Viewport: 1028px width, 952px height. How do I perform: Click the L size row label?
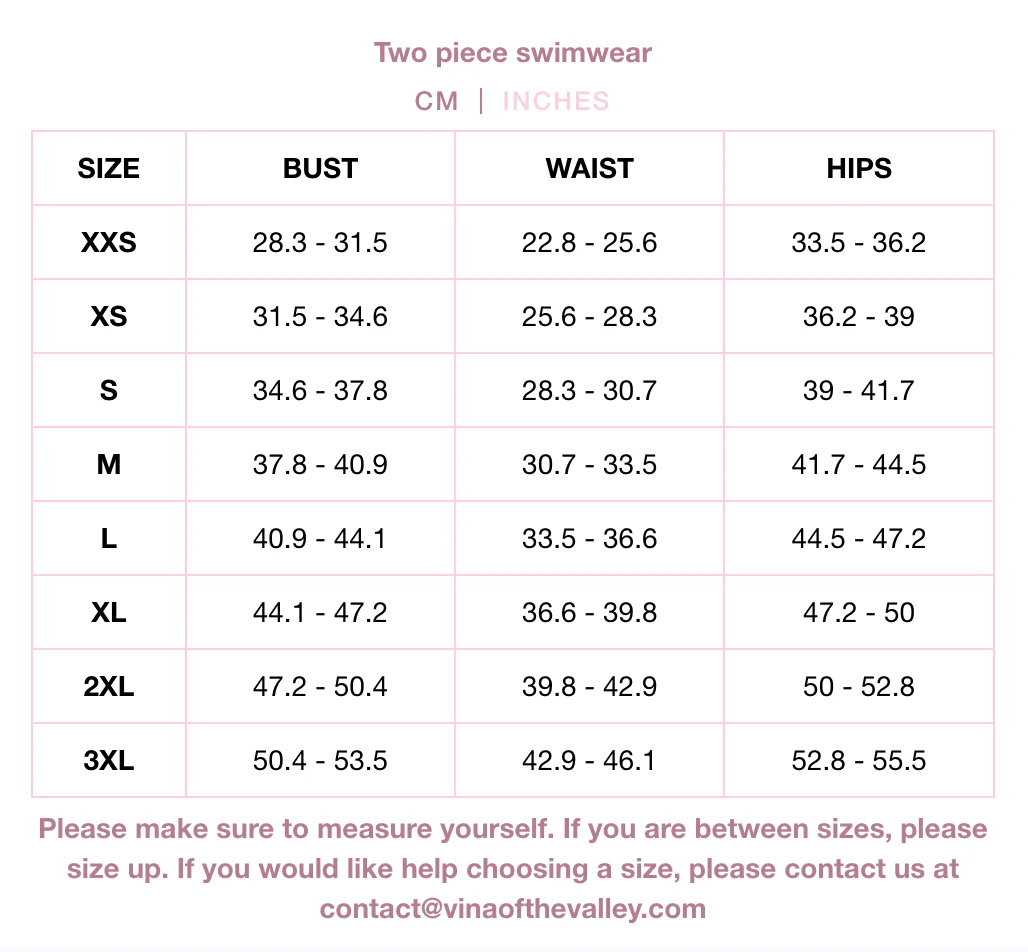tap(109, 538)
